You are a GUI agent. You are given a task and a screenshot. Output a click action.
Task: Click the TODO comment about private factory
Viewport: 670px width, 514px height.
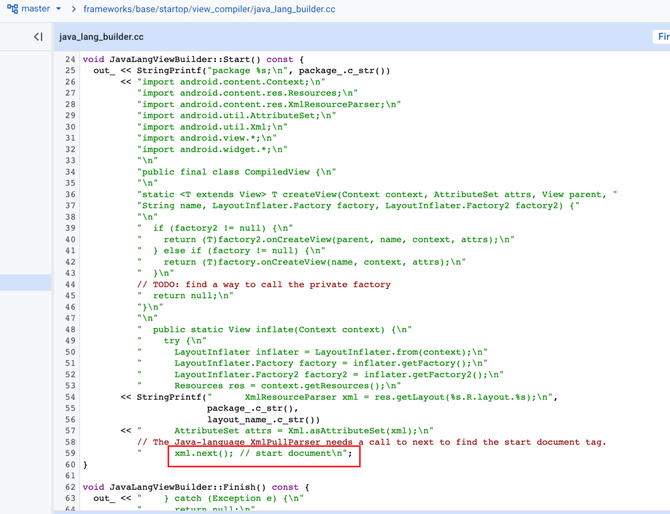[x=264, y=284]
